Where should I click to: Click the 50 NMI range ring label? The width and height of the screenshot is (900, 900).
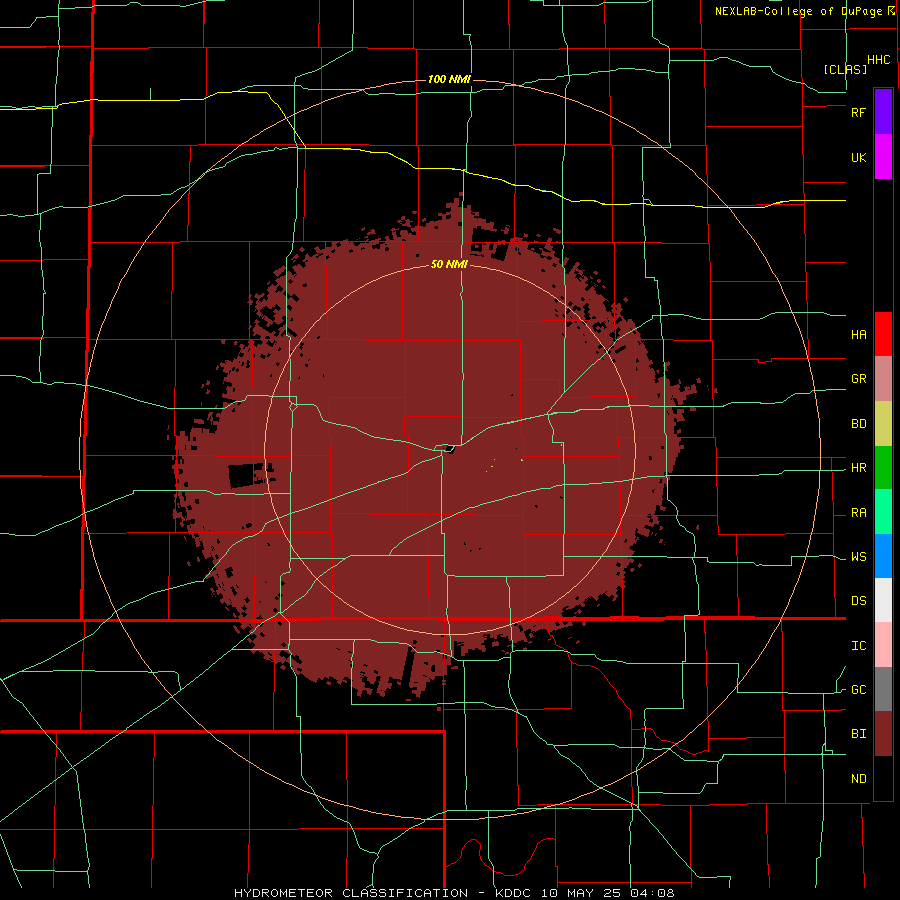click(x=449, y=264)
